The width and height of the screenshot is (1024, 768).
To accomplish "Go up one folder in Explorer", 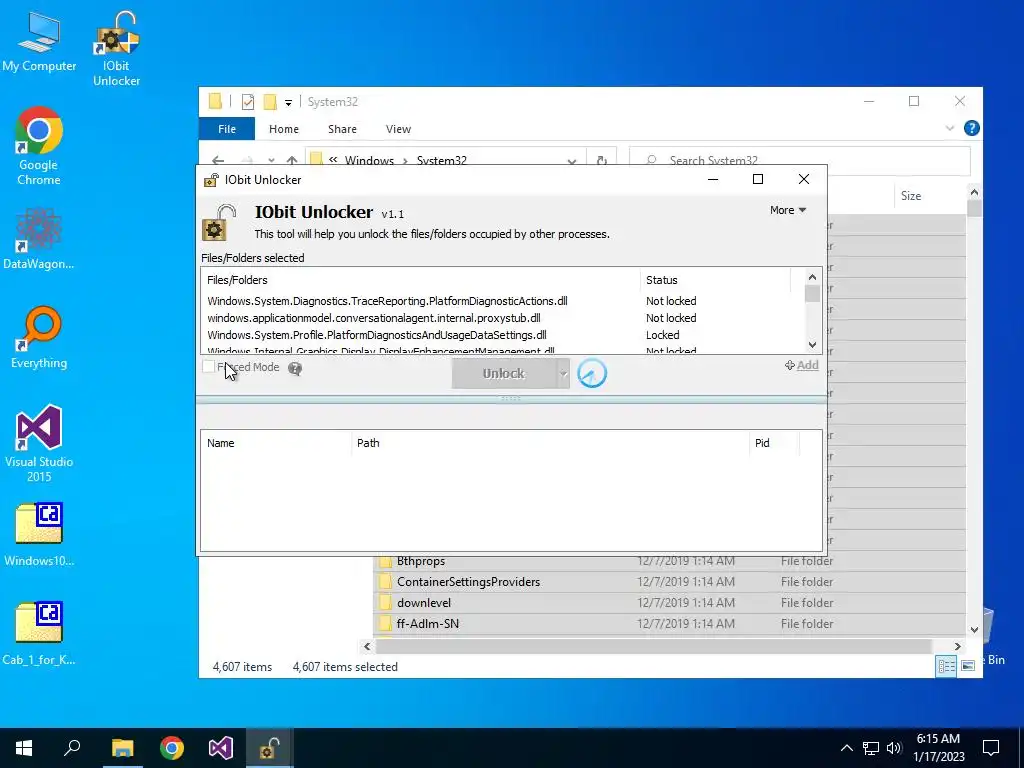I will coord(292,161).
